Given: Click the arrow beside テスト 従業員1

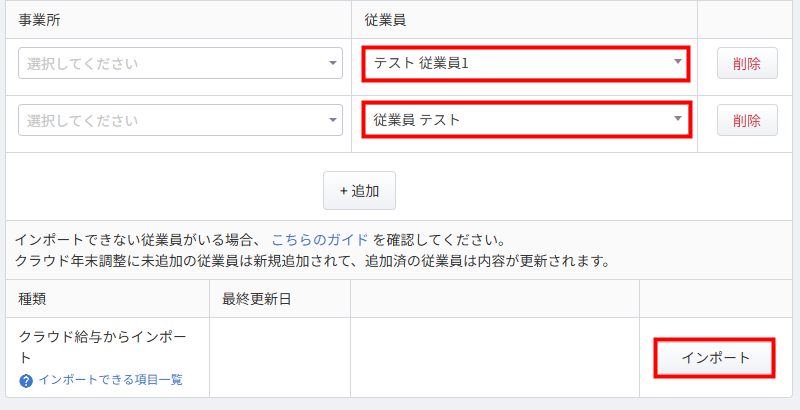Looking at the screenshot, I should coord(677,63).
